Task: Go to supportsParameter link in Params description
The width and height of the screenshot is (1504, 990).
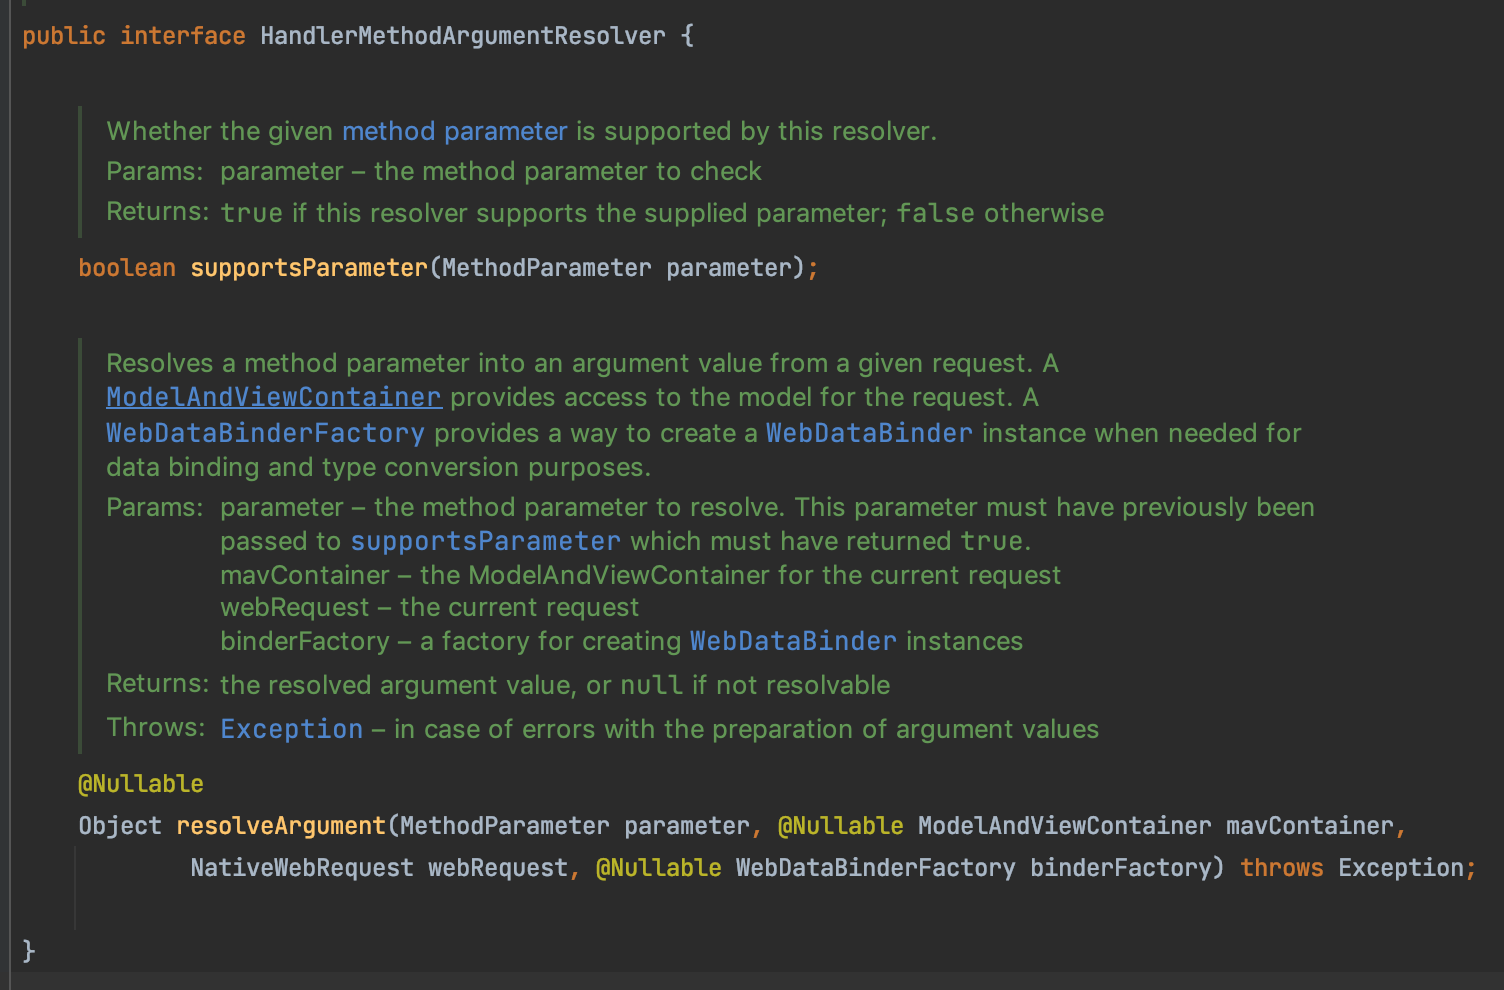Action: [485, 541]
